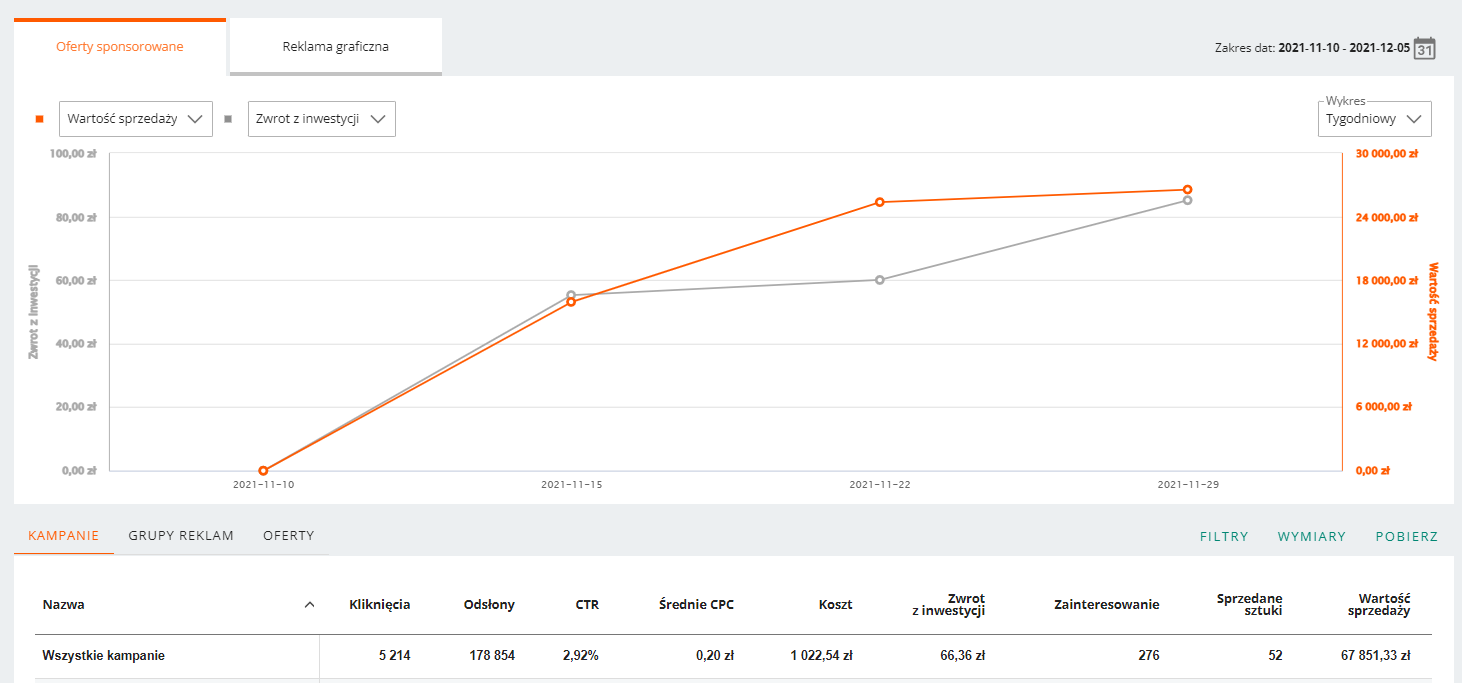Open the date range calendar icon
The width and height of the screenshot is (1462, 683).
[1424, 48]
